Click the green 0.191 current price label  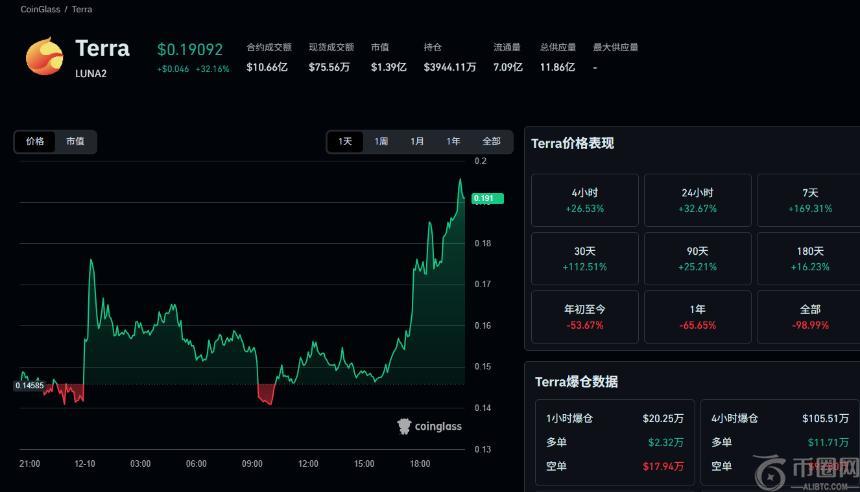(487, 198)
